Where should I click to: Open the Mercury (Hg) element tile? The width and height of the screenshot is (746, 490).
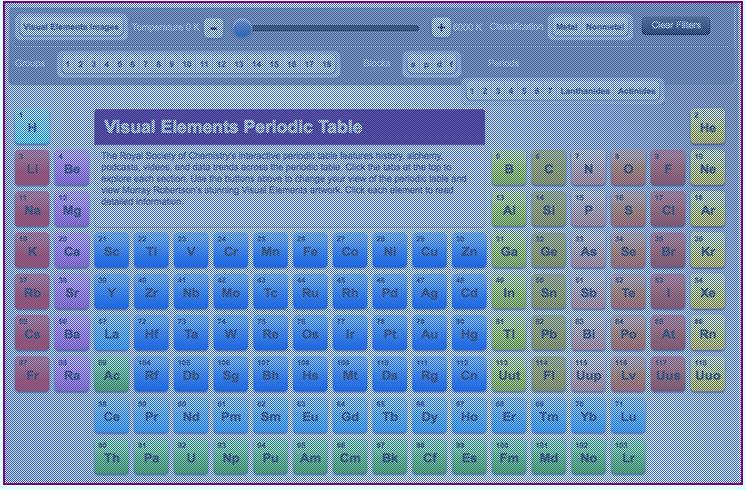[469, 334]
